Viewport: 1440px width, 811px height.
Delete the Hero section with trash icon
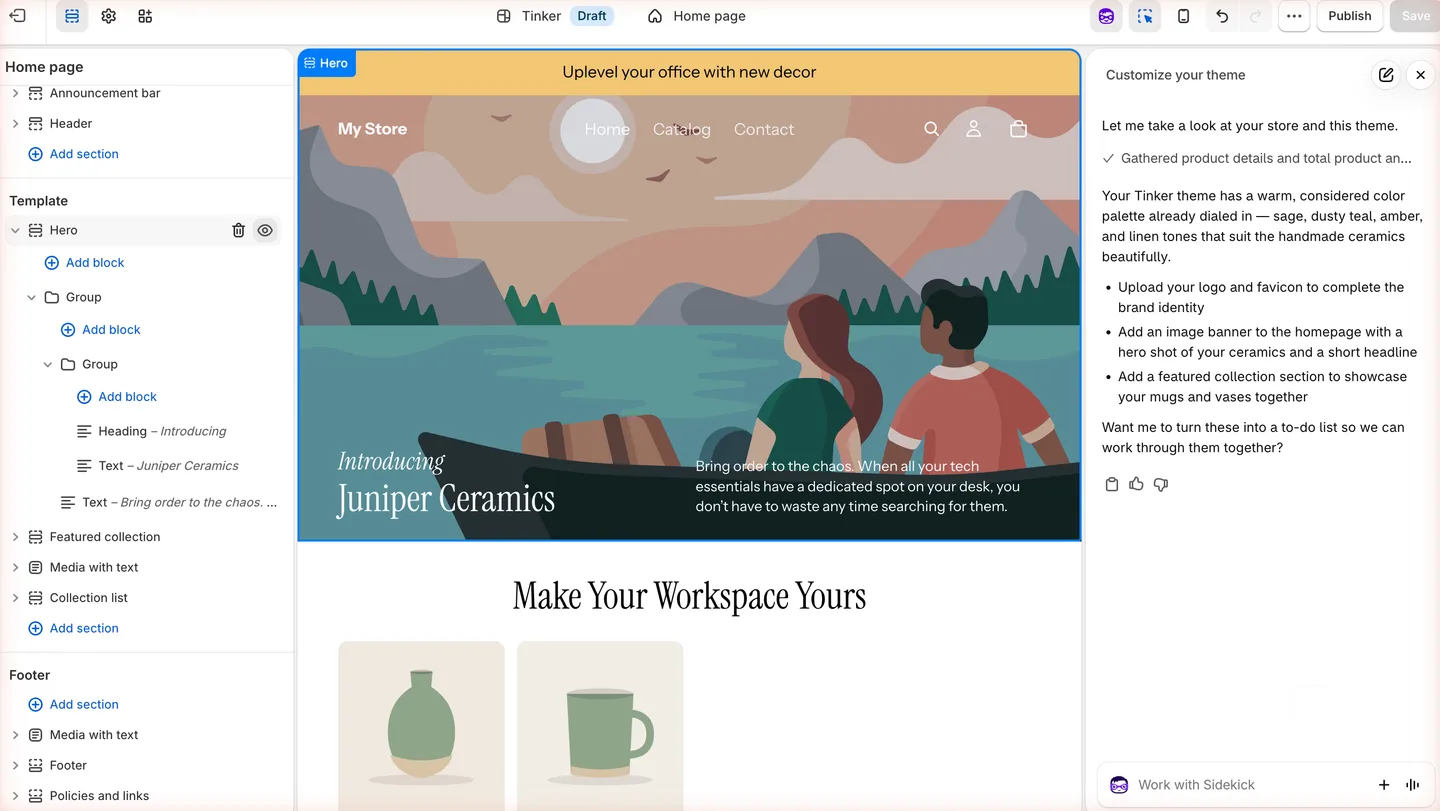[238, 230]
